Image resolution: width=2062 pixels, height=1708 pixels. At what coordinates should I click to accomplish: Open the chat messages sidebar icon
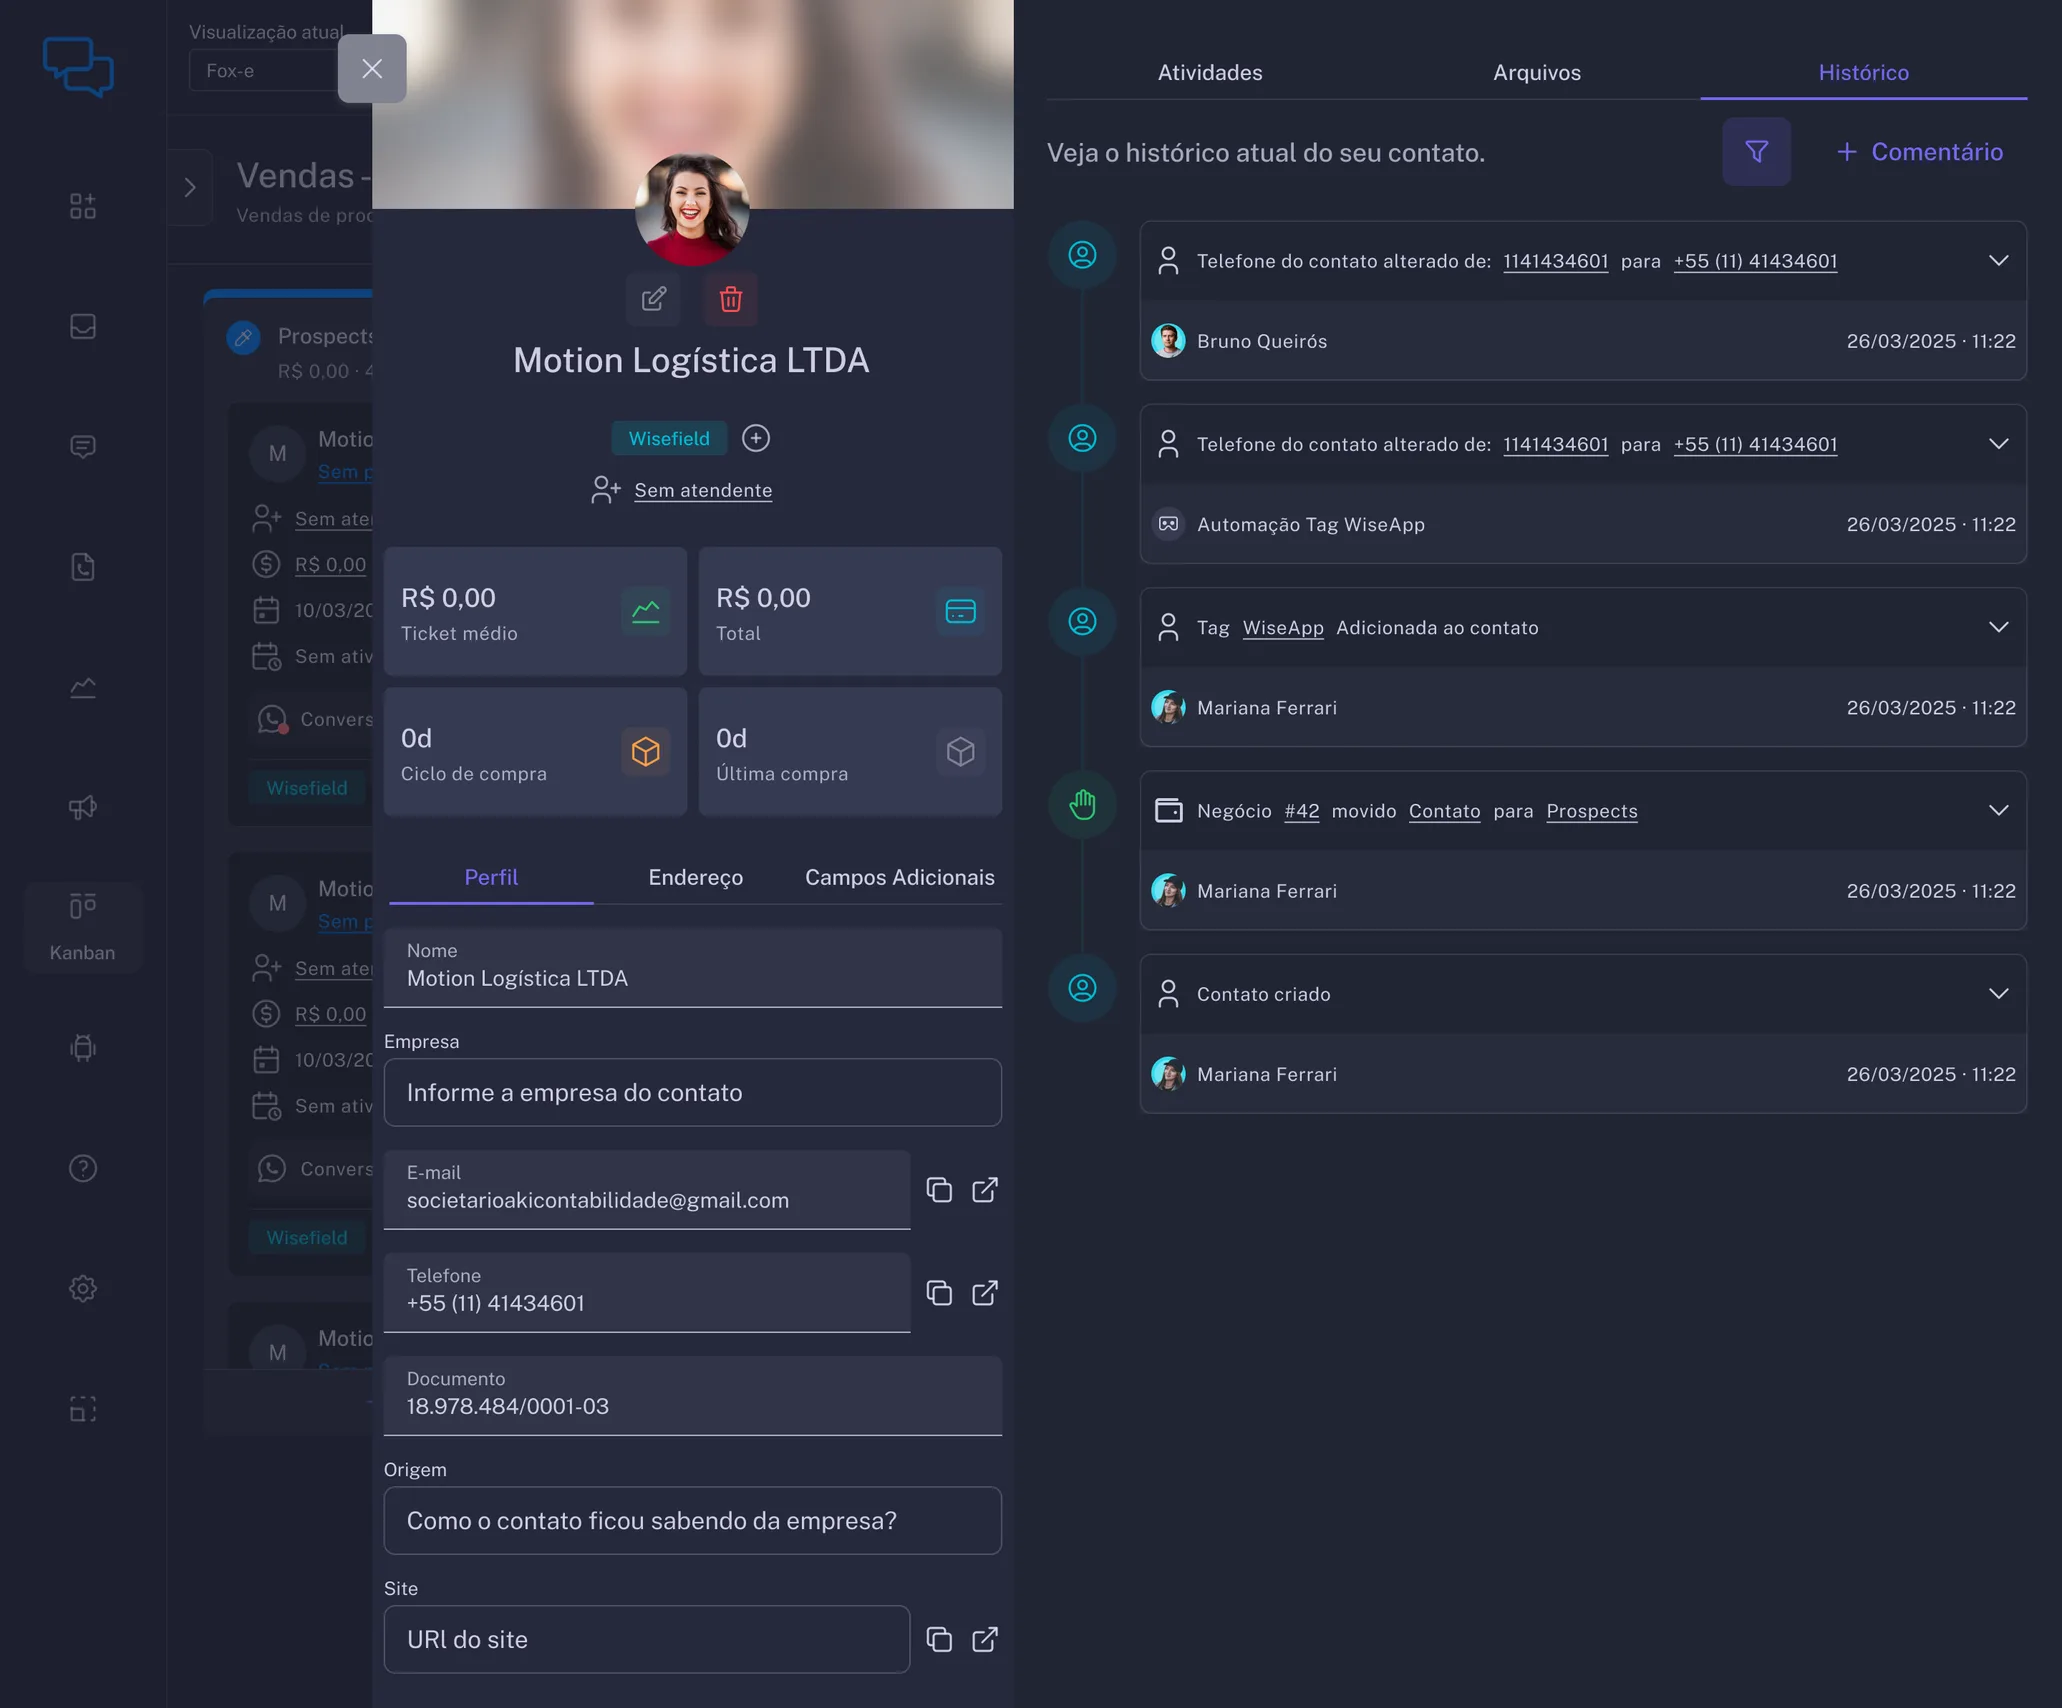pyautogui.click(x=83, y=447)
